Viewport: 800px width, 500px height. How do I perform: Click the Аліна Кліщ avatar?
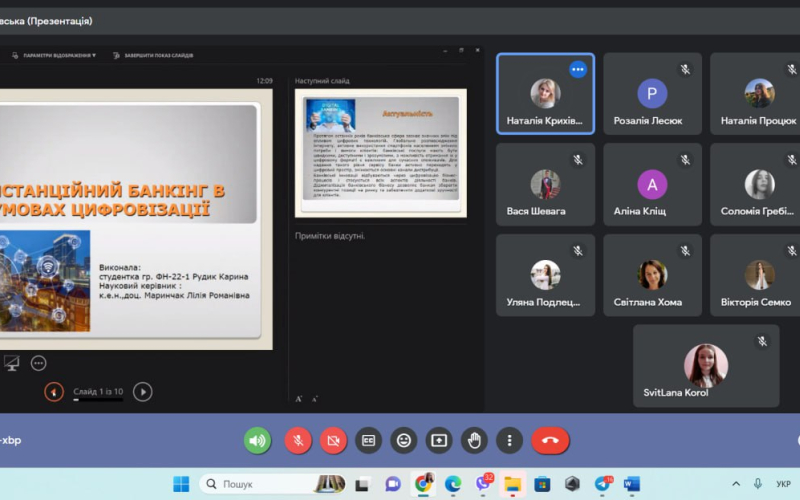(652, 184)
